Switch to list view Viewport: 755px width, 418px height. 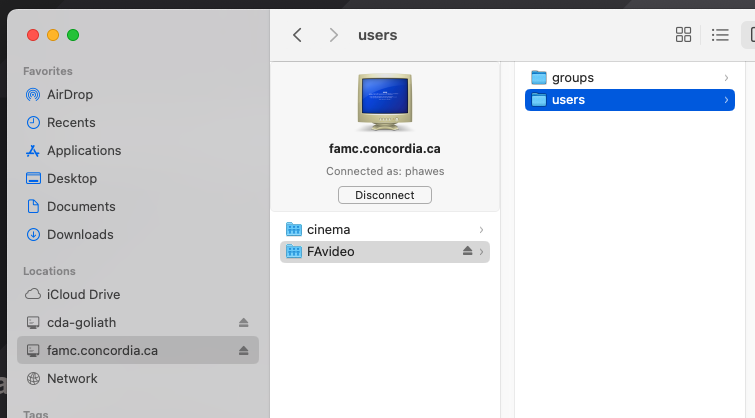[720, 35]
